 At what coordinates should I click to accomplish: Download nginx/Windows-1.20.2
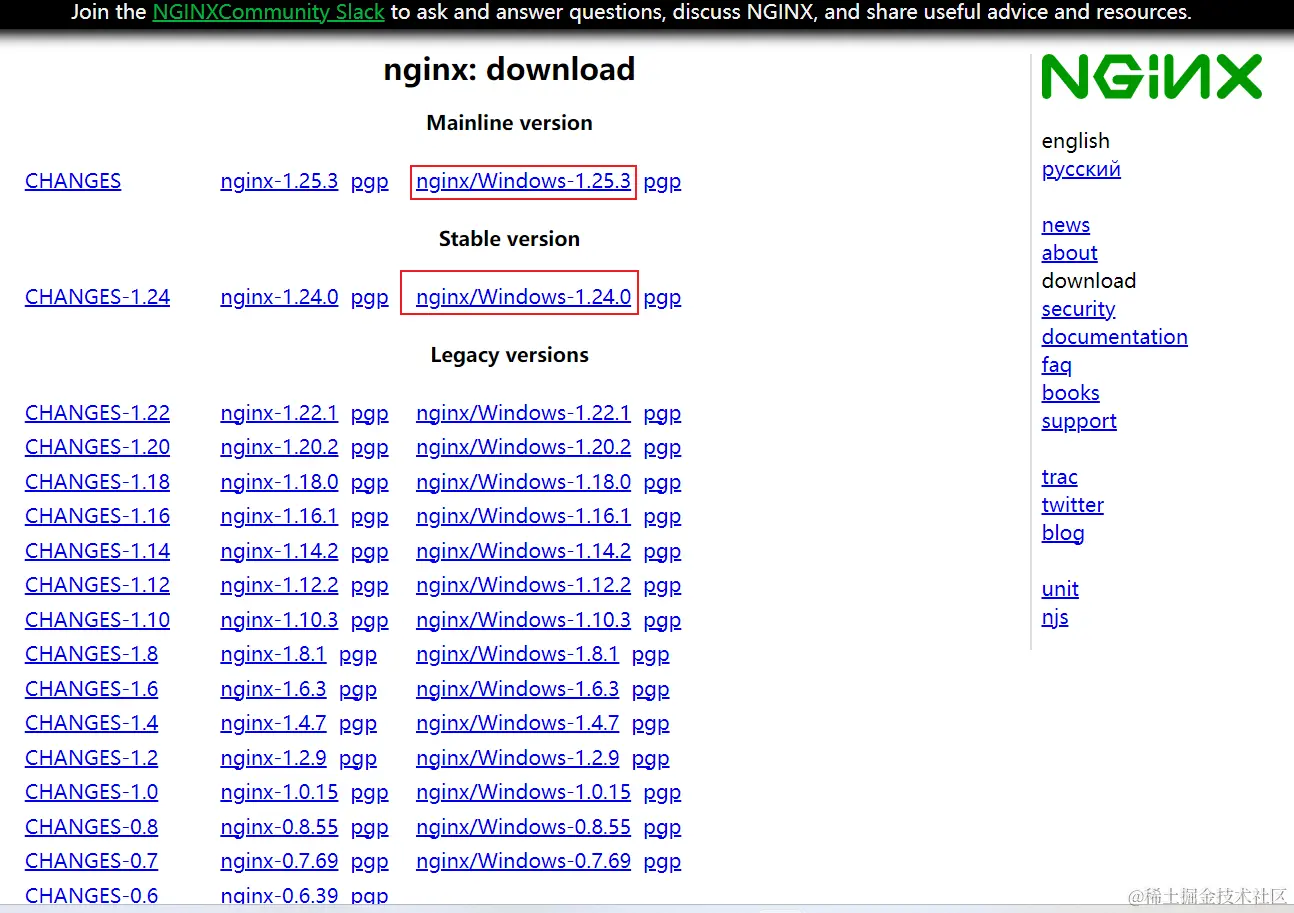coord(523,447)
